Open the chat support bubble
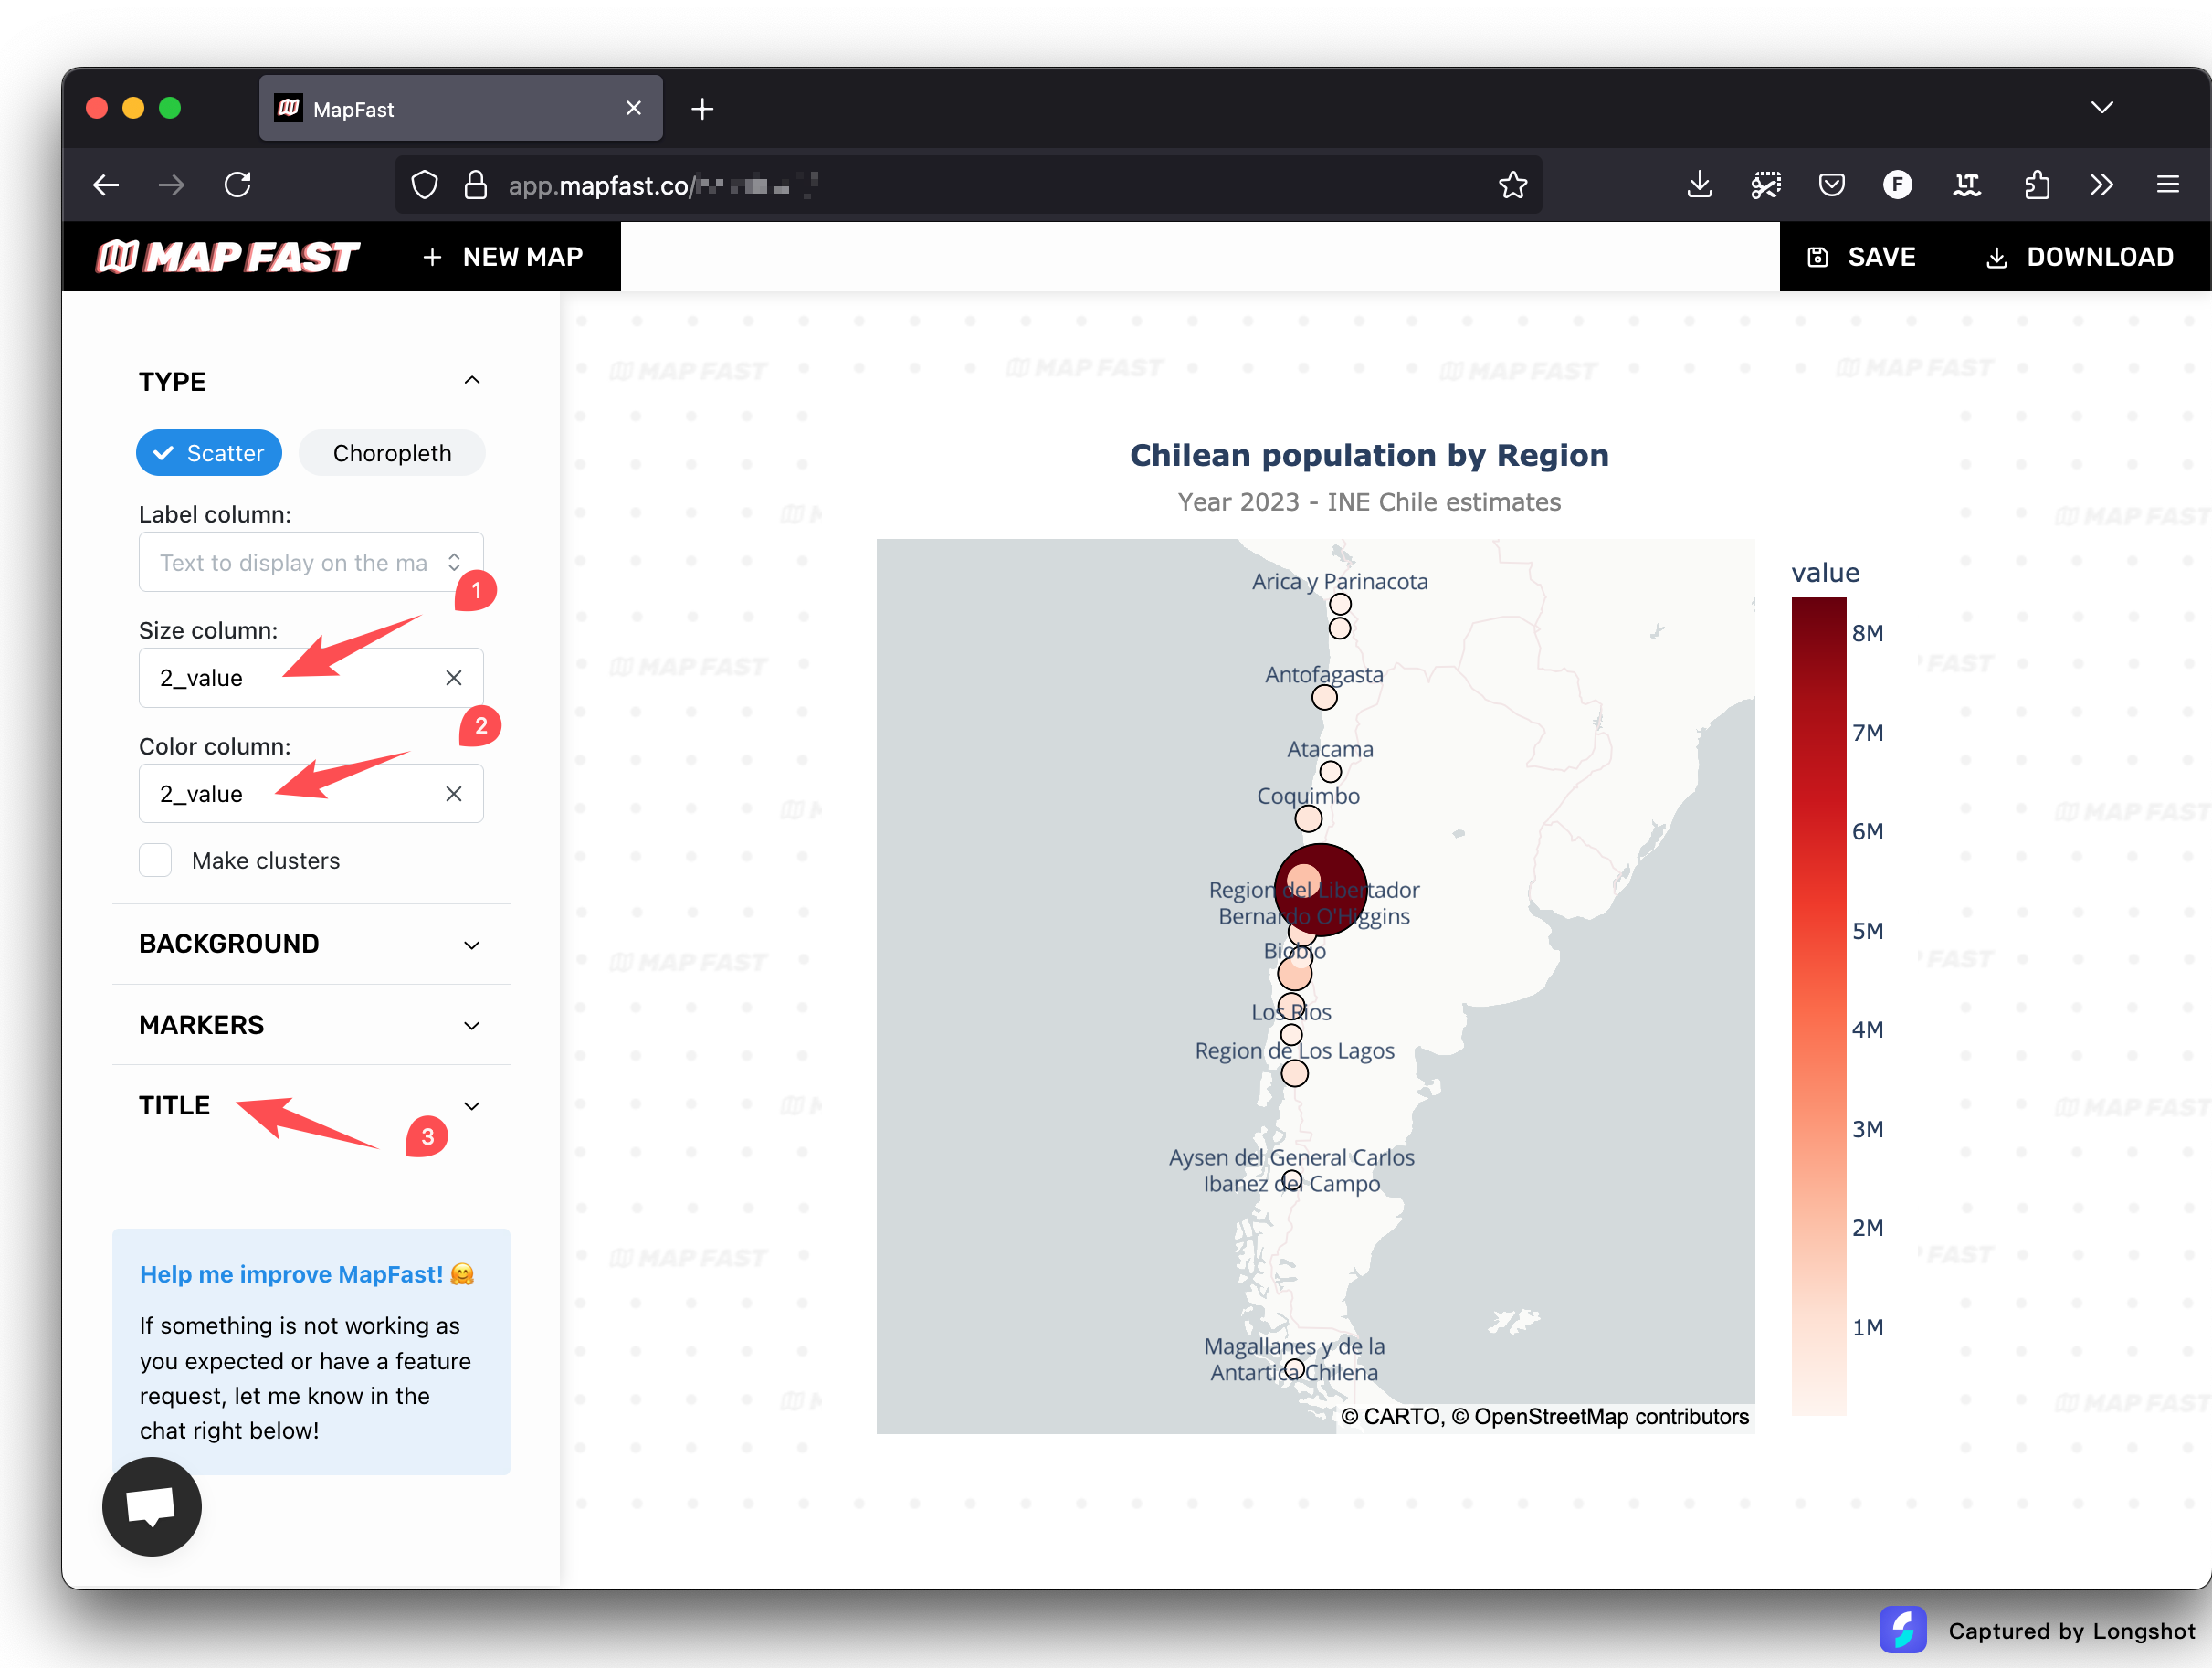This screenshot has height=1668, width=2212. click(152, 1506)
